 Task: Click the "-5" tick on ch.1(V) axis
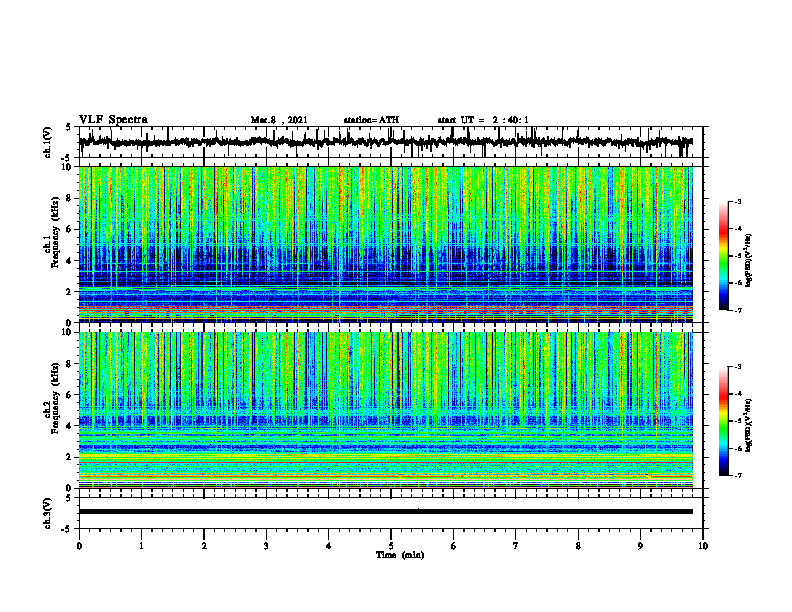[67, 158]
